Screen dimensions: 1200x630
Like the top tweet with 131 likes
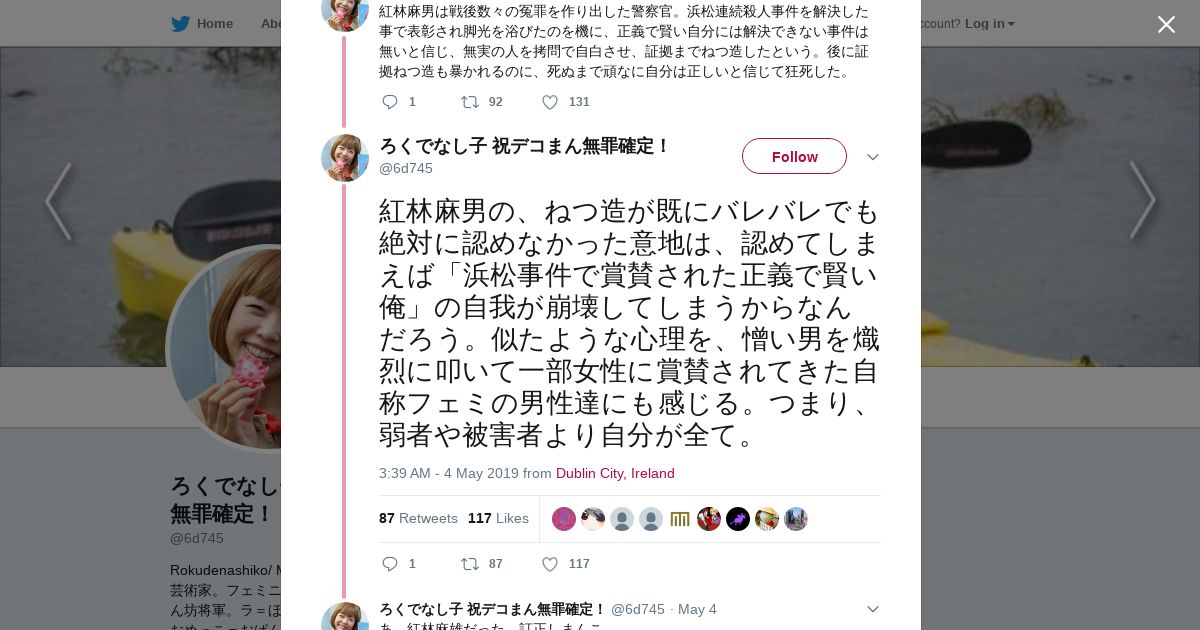pos(550,102)
